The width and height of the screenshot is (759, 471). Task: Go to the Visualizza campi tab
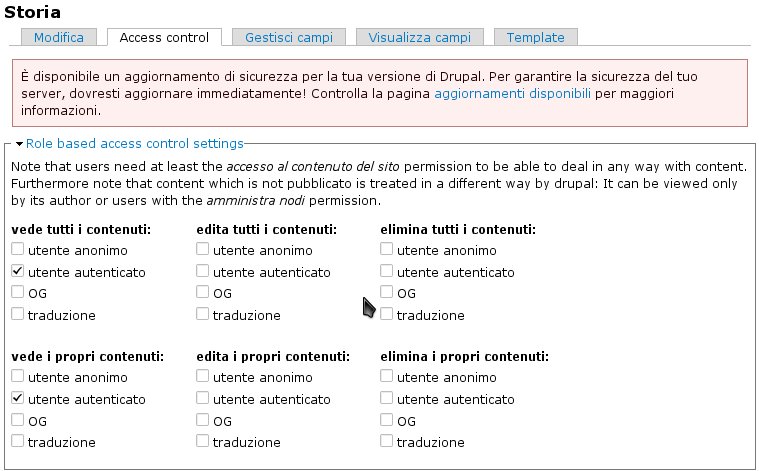pyautogui.click(x=419, y=37)
